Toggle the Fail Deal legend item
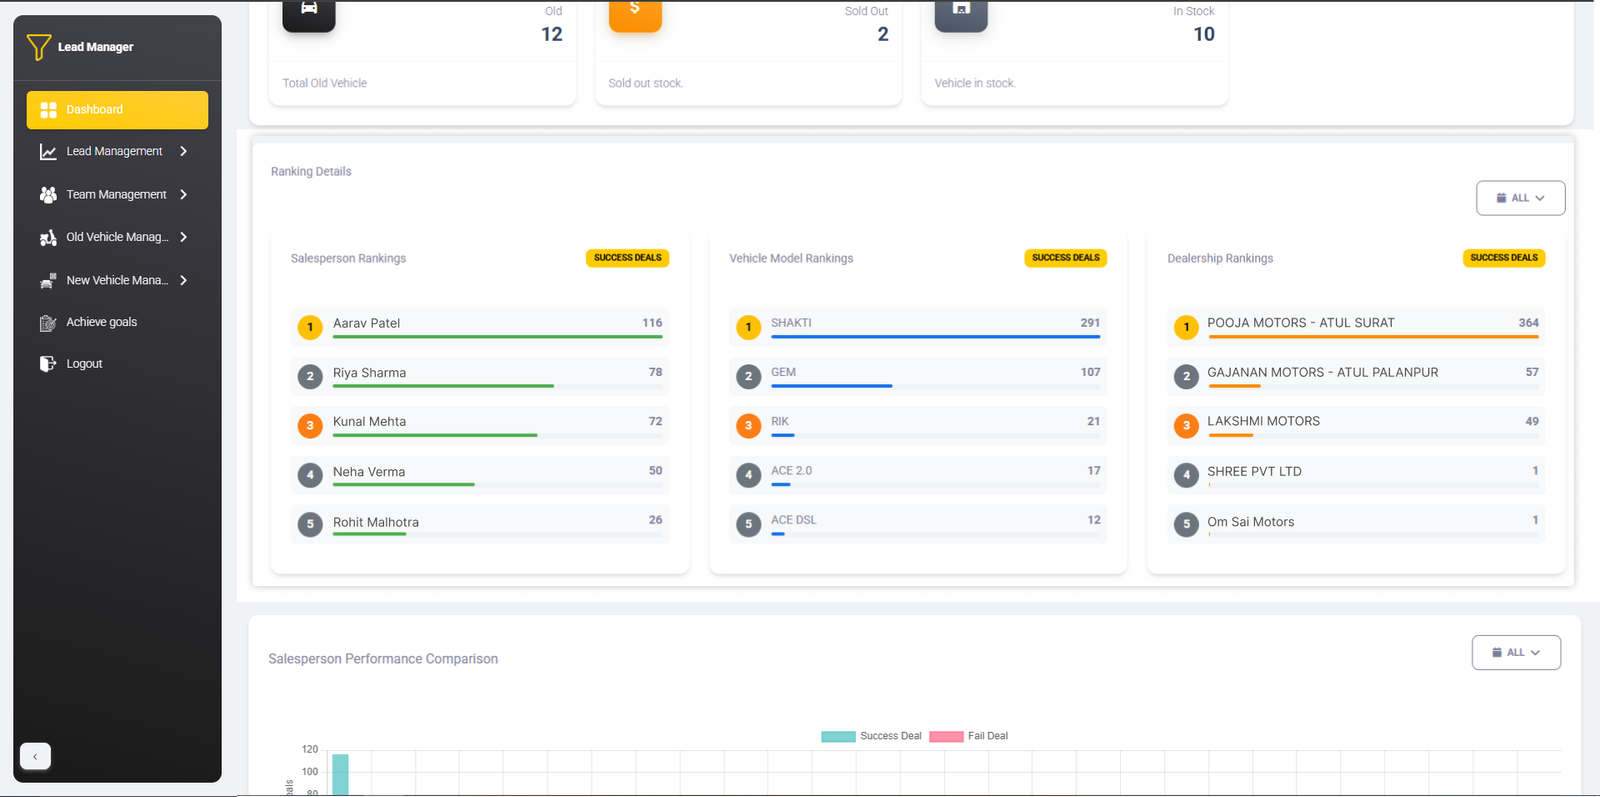 coord(969,736)
